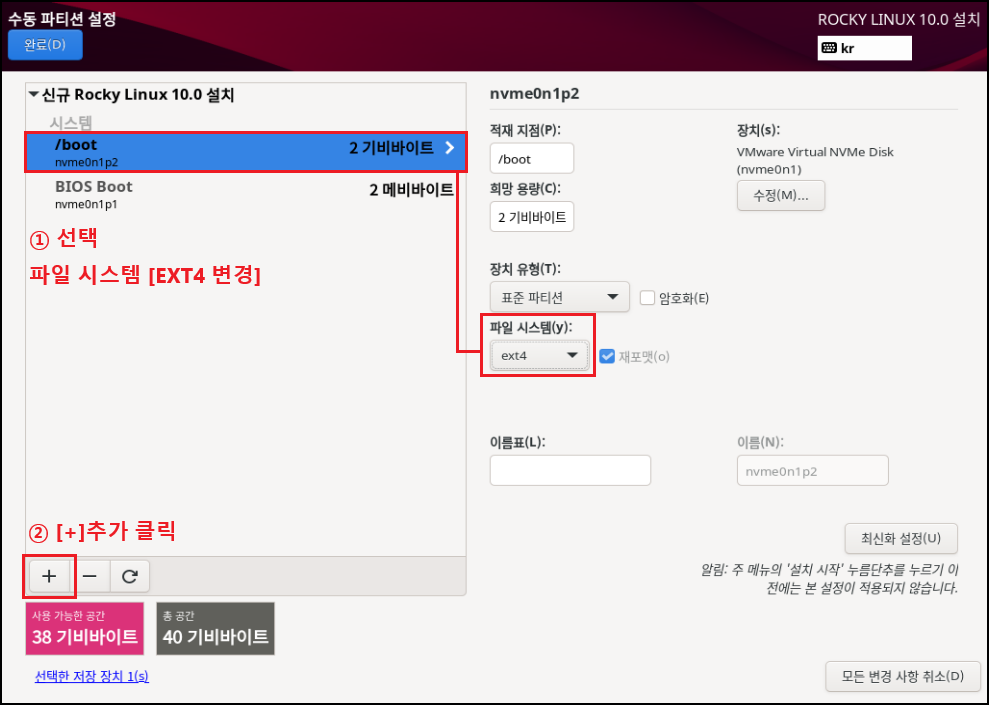Click the VMware Virtual NVMe Disk device text
Screen dimensions: 989x705
tap(815, 160)
